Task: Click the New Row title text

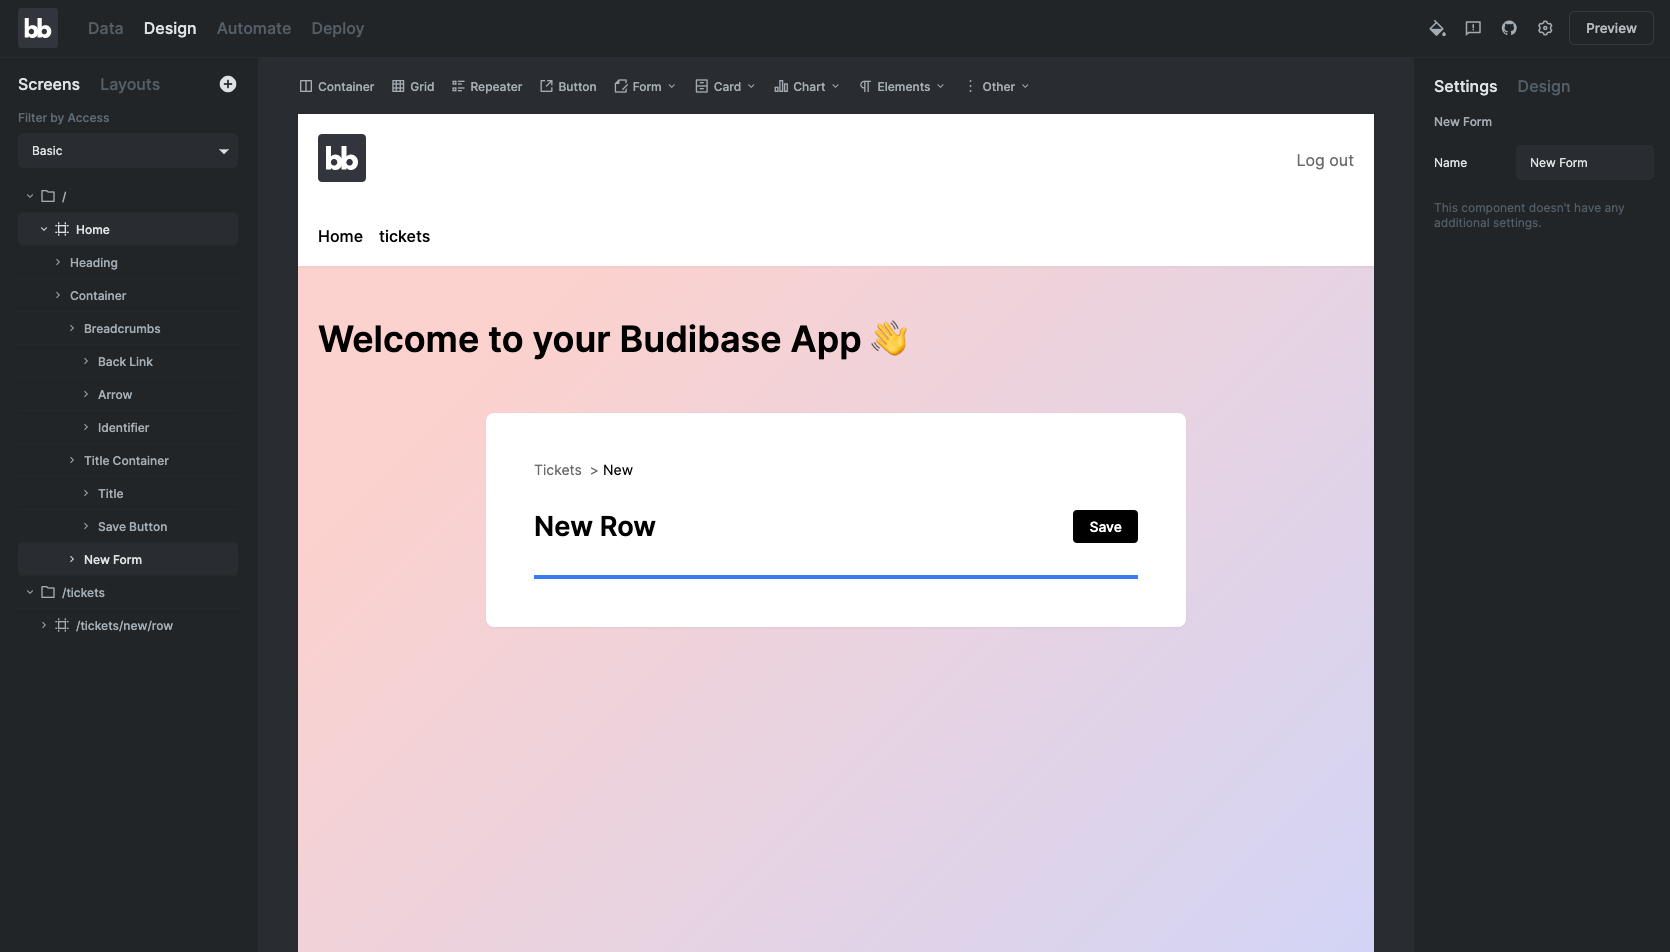Action: 594,527
